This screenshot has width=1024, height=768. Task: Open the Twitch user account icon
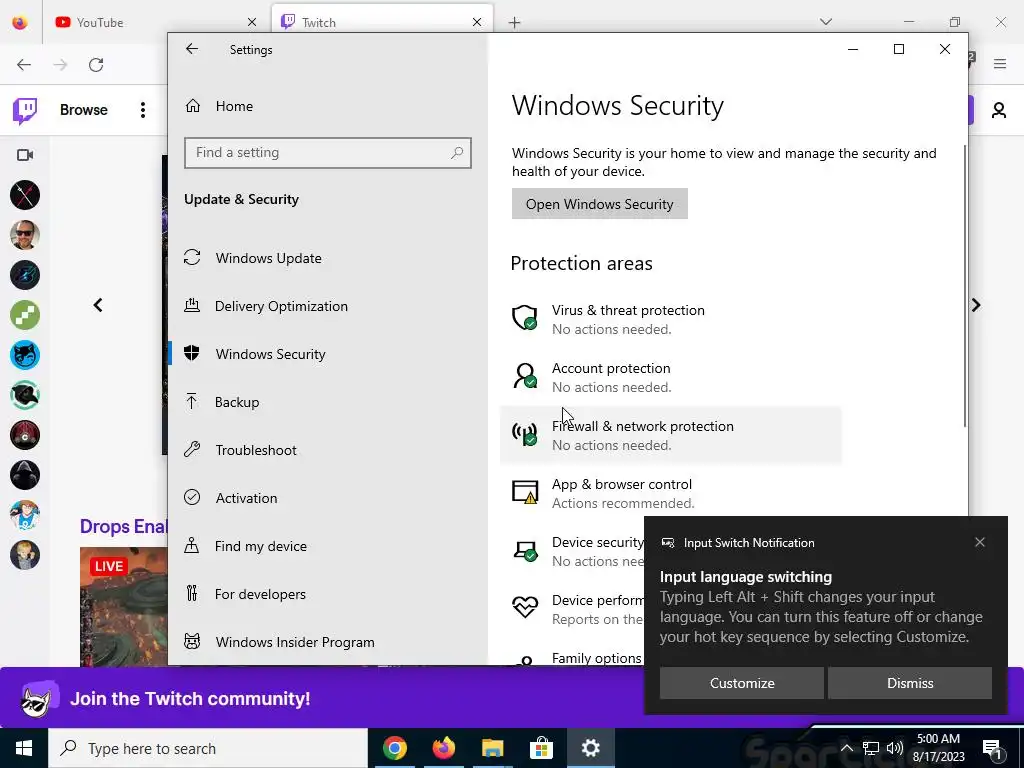pos(999,110)
